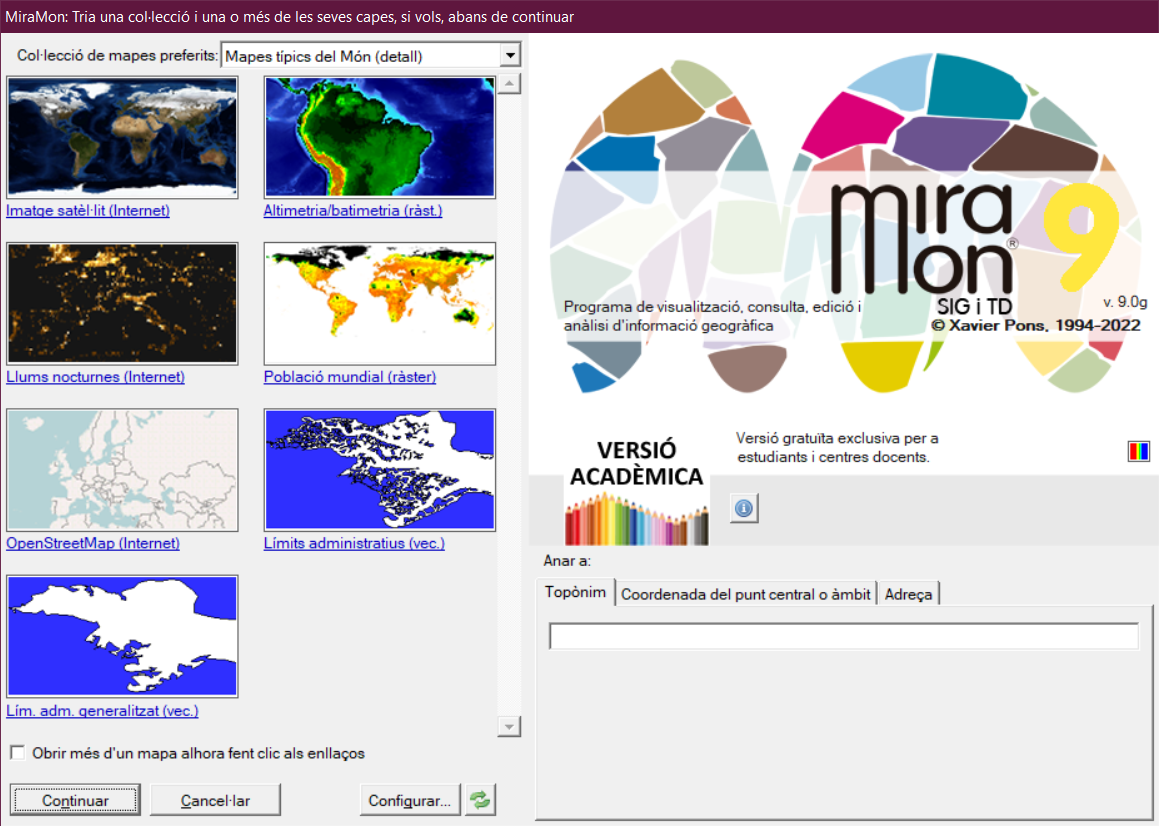Open Imatge satèl·lit (Internet) link

[x=88, y=211]
